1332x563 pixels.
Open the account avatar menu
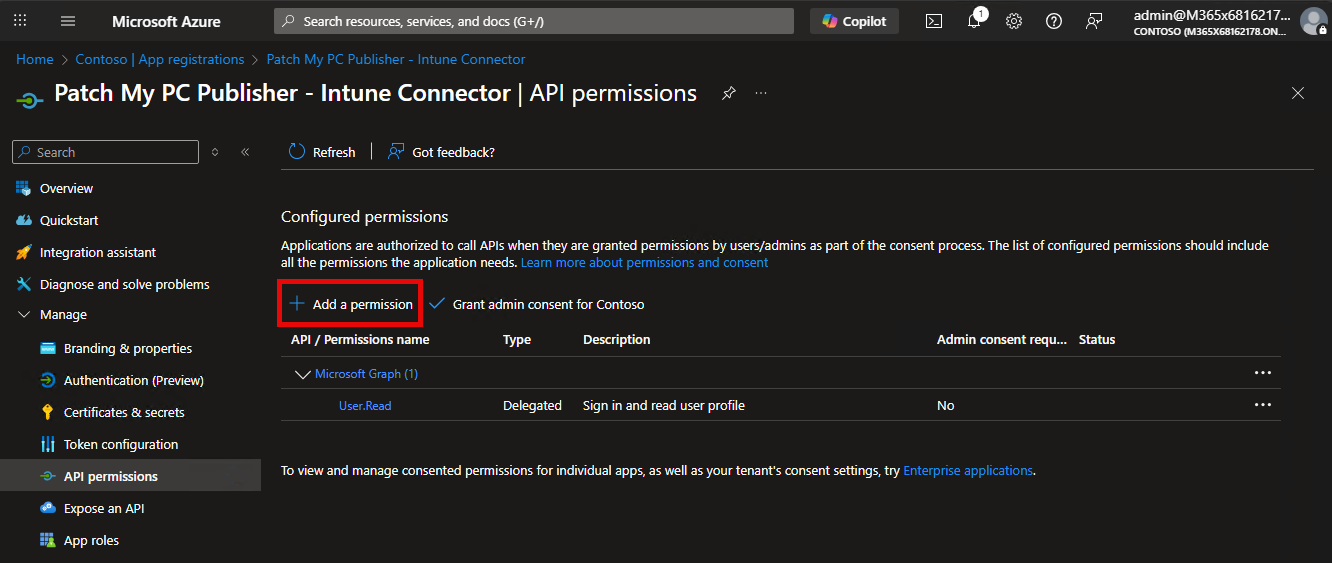point(1314,21)
